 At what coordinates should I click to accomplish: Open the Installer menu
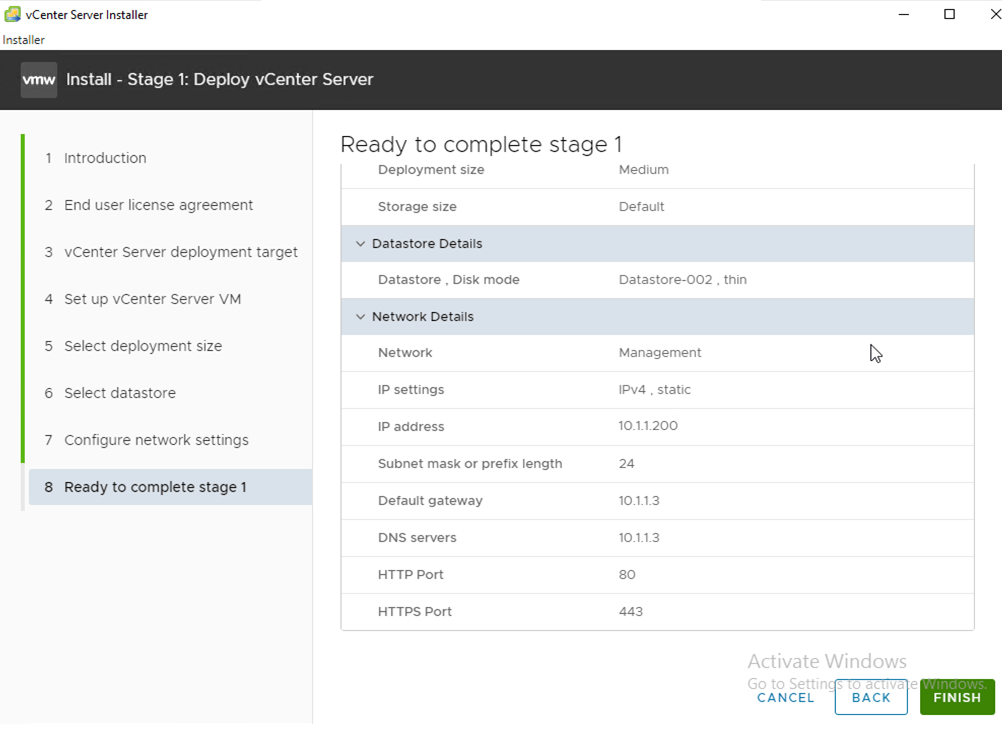pyautogui.click(x=23, y=40)
